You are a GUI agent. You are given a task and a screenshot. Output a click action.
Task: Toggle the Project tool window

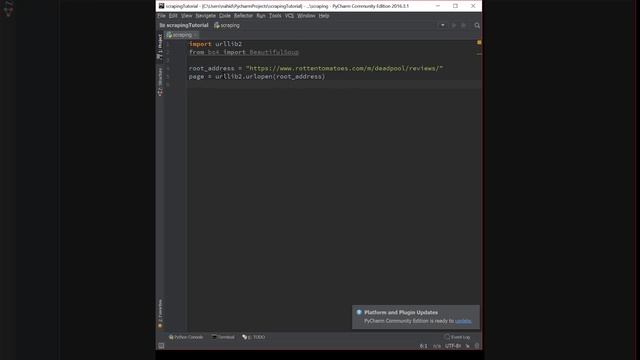[x=160, y=47]
